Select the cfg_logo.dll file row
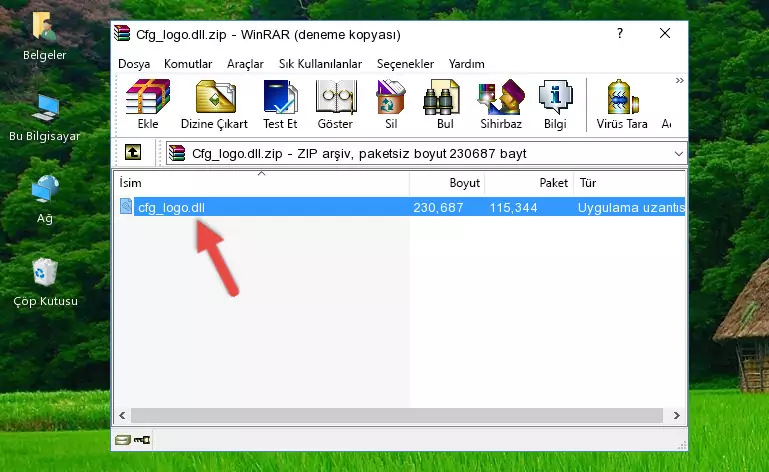769x472 pixels. 401,207
